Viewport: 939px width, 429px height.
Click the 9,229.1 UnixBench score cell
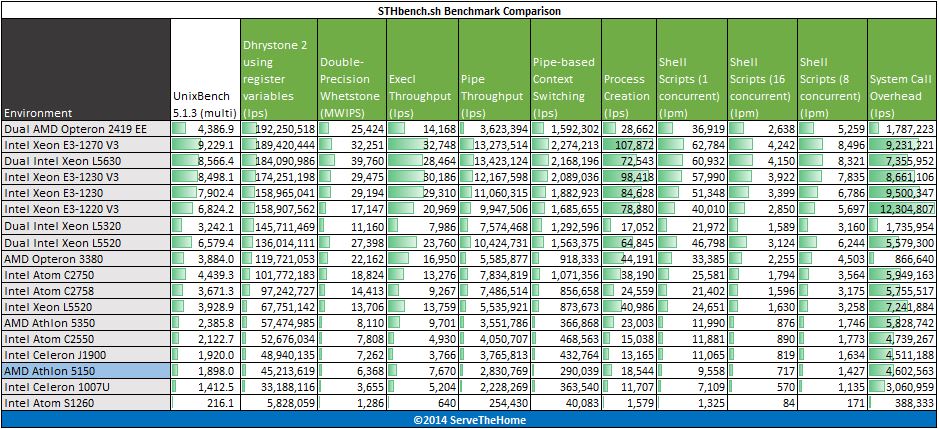tap(205, 144)
